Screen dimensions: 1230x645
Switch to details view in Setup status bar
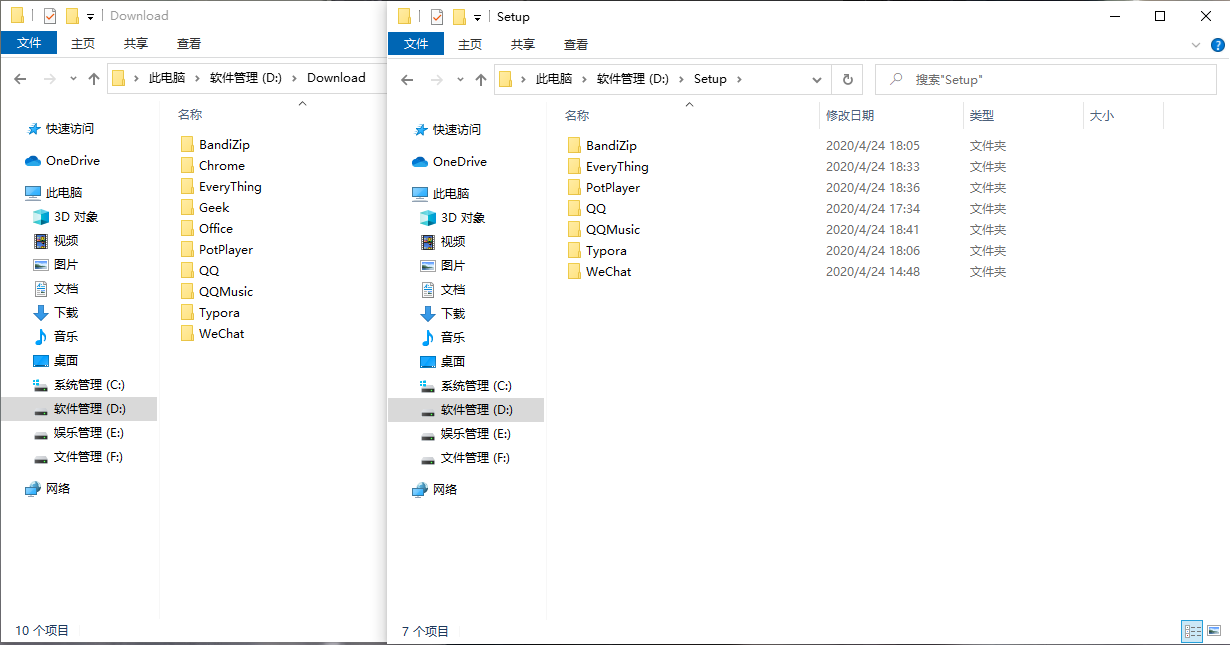coord(1192,630)
